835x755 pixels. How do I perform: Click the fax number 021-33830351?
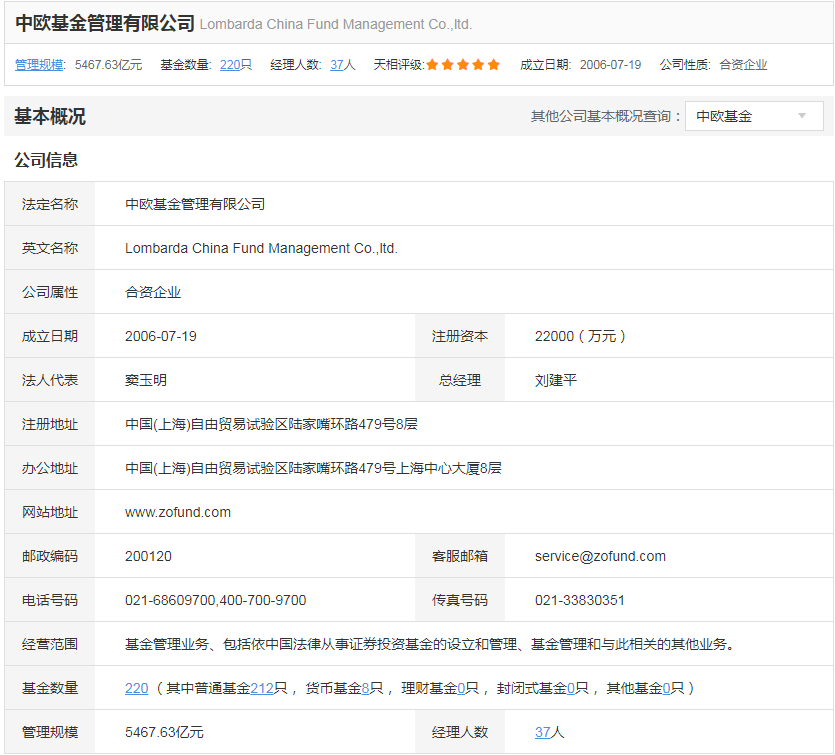[x=579, y=601]
